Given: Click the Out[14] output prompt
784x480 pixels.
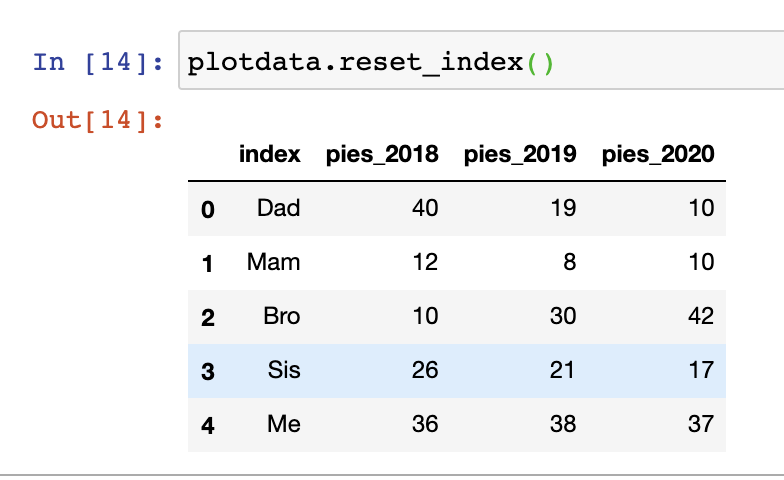Looking at the screenshot, I should click(98, 120).
